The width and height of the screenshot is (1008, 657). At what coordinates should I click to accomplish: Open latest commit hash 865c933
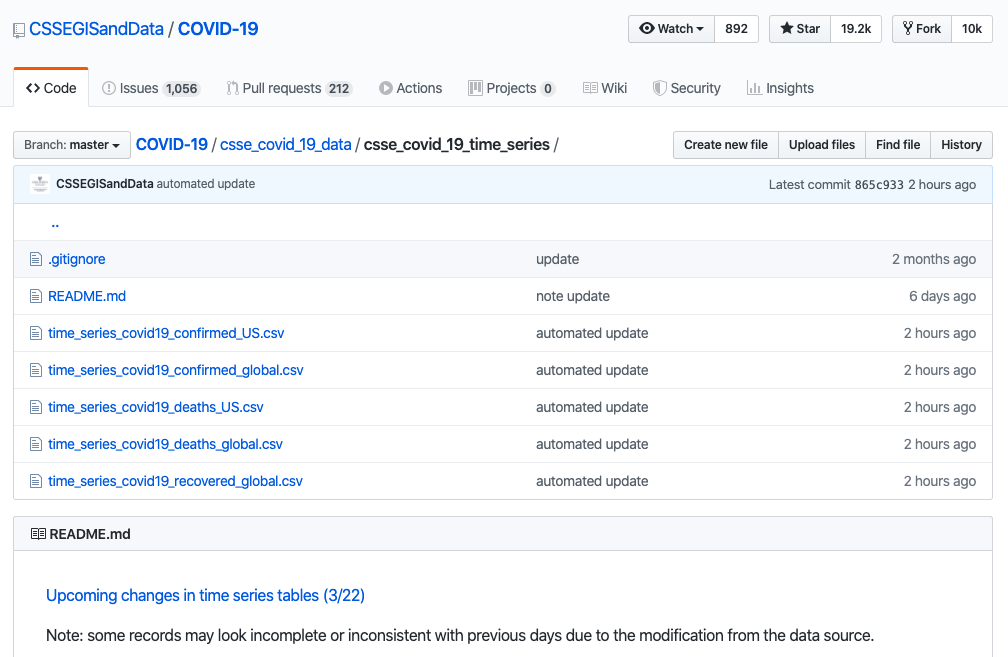click(x=878, y=185)
